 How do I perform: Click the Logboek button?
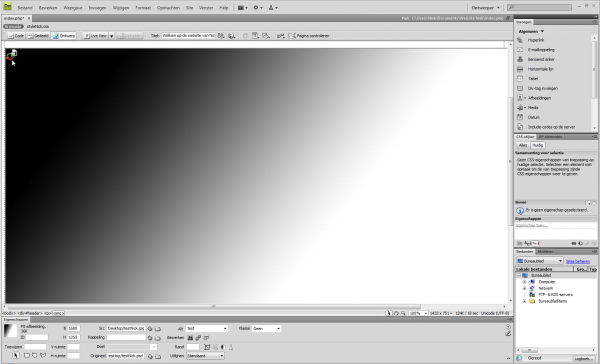[584, 359]
